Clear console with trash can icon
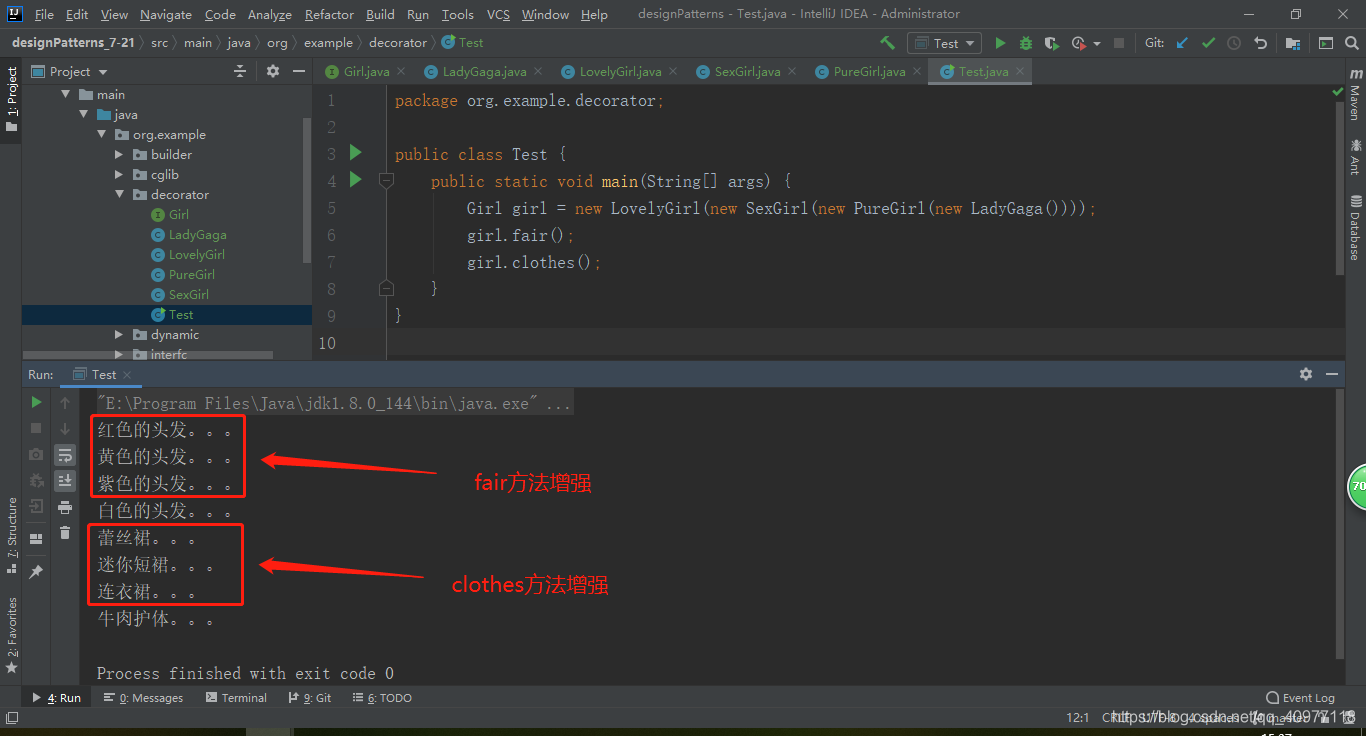This screenshot has height=736, width=1366. point(65,533)
